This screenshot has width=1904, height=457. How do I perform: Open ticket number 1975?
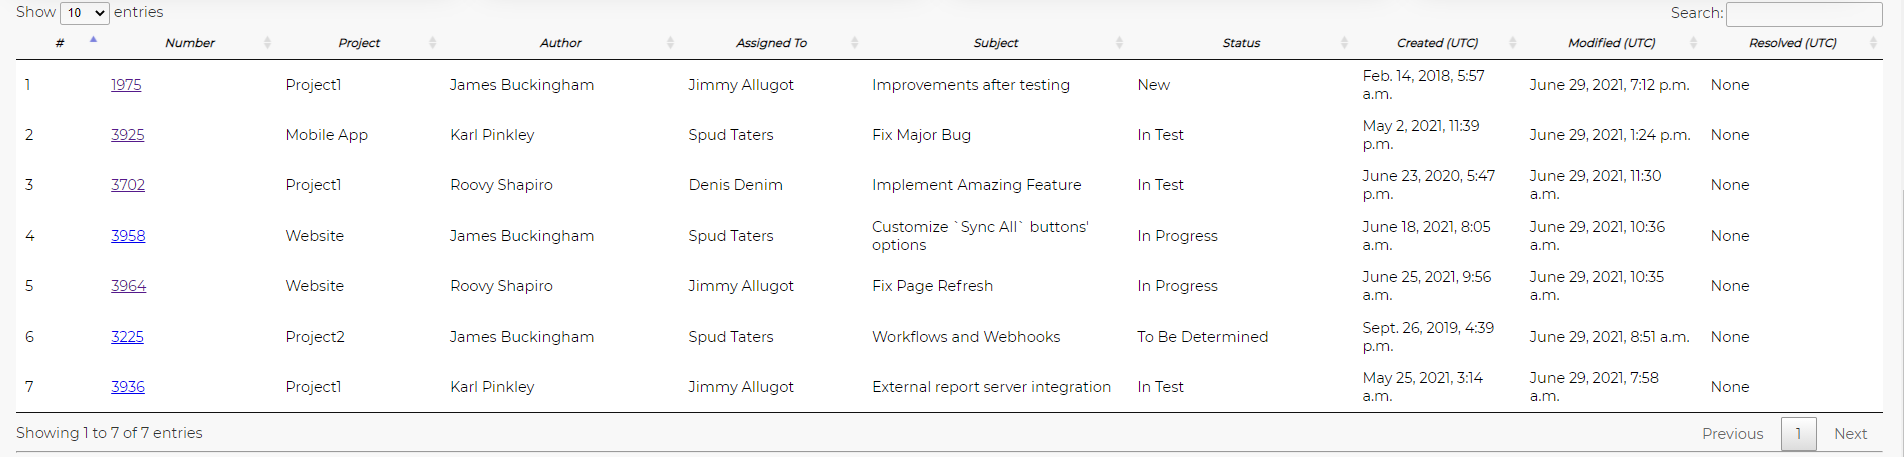click(126, 85)
